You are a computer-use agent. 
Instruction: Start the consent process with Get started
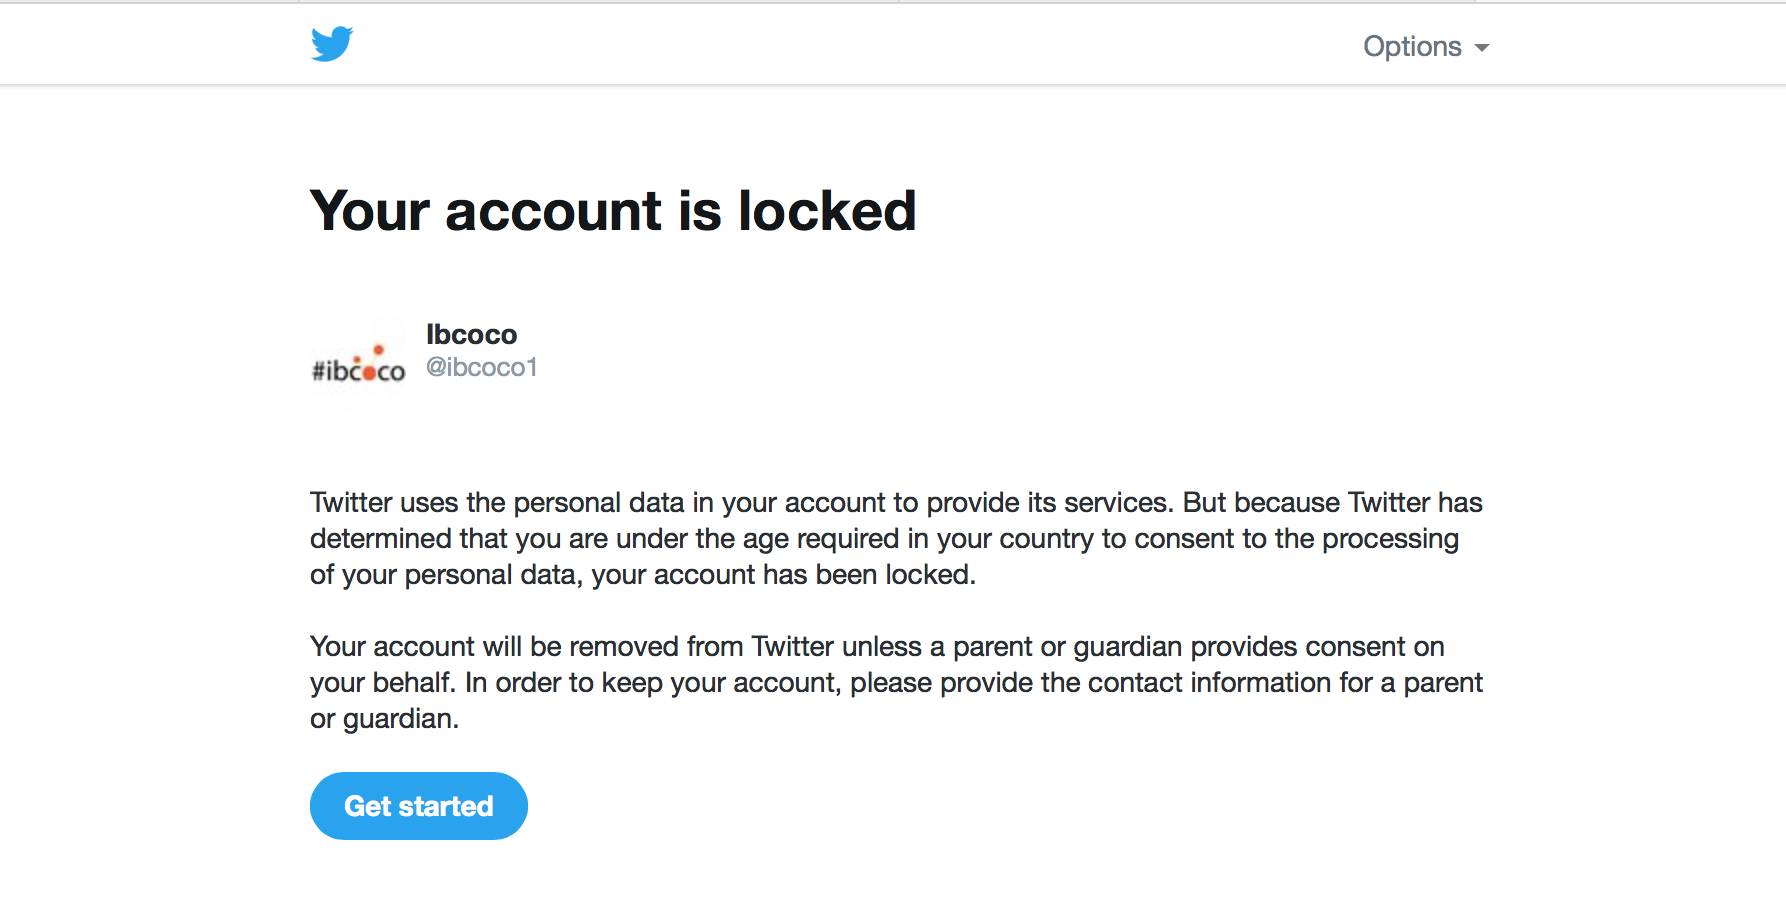click(x=419, y=806)
